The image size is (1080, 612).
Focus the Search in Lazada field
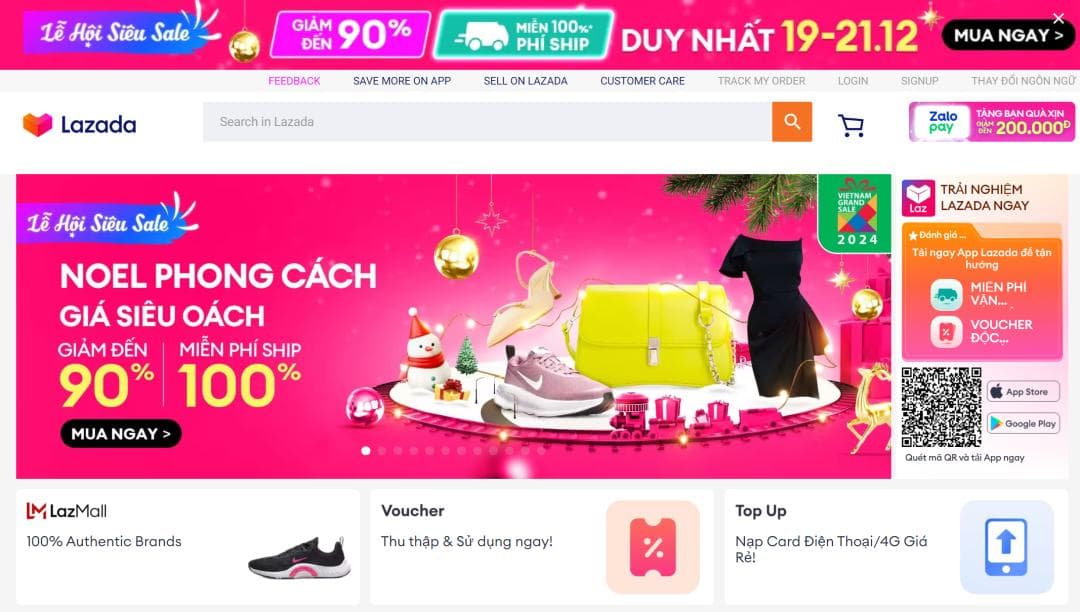click(487, 122)
